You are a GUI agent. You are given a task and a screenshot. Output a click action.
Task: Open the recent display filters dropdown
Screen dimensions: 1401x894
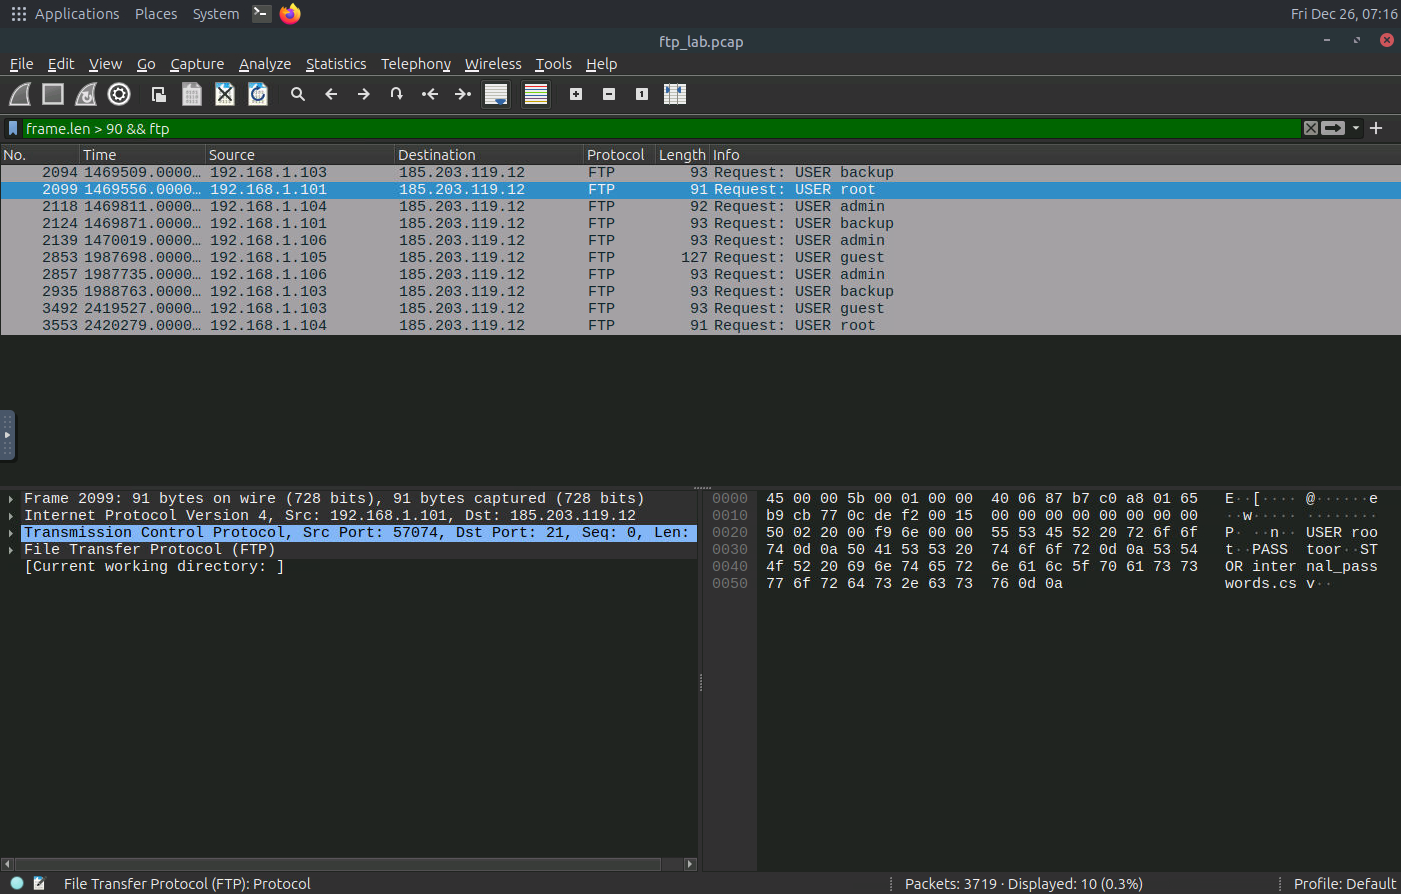point(1356,128)
